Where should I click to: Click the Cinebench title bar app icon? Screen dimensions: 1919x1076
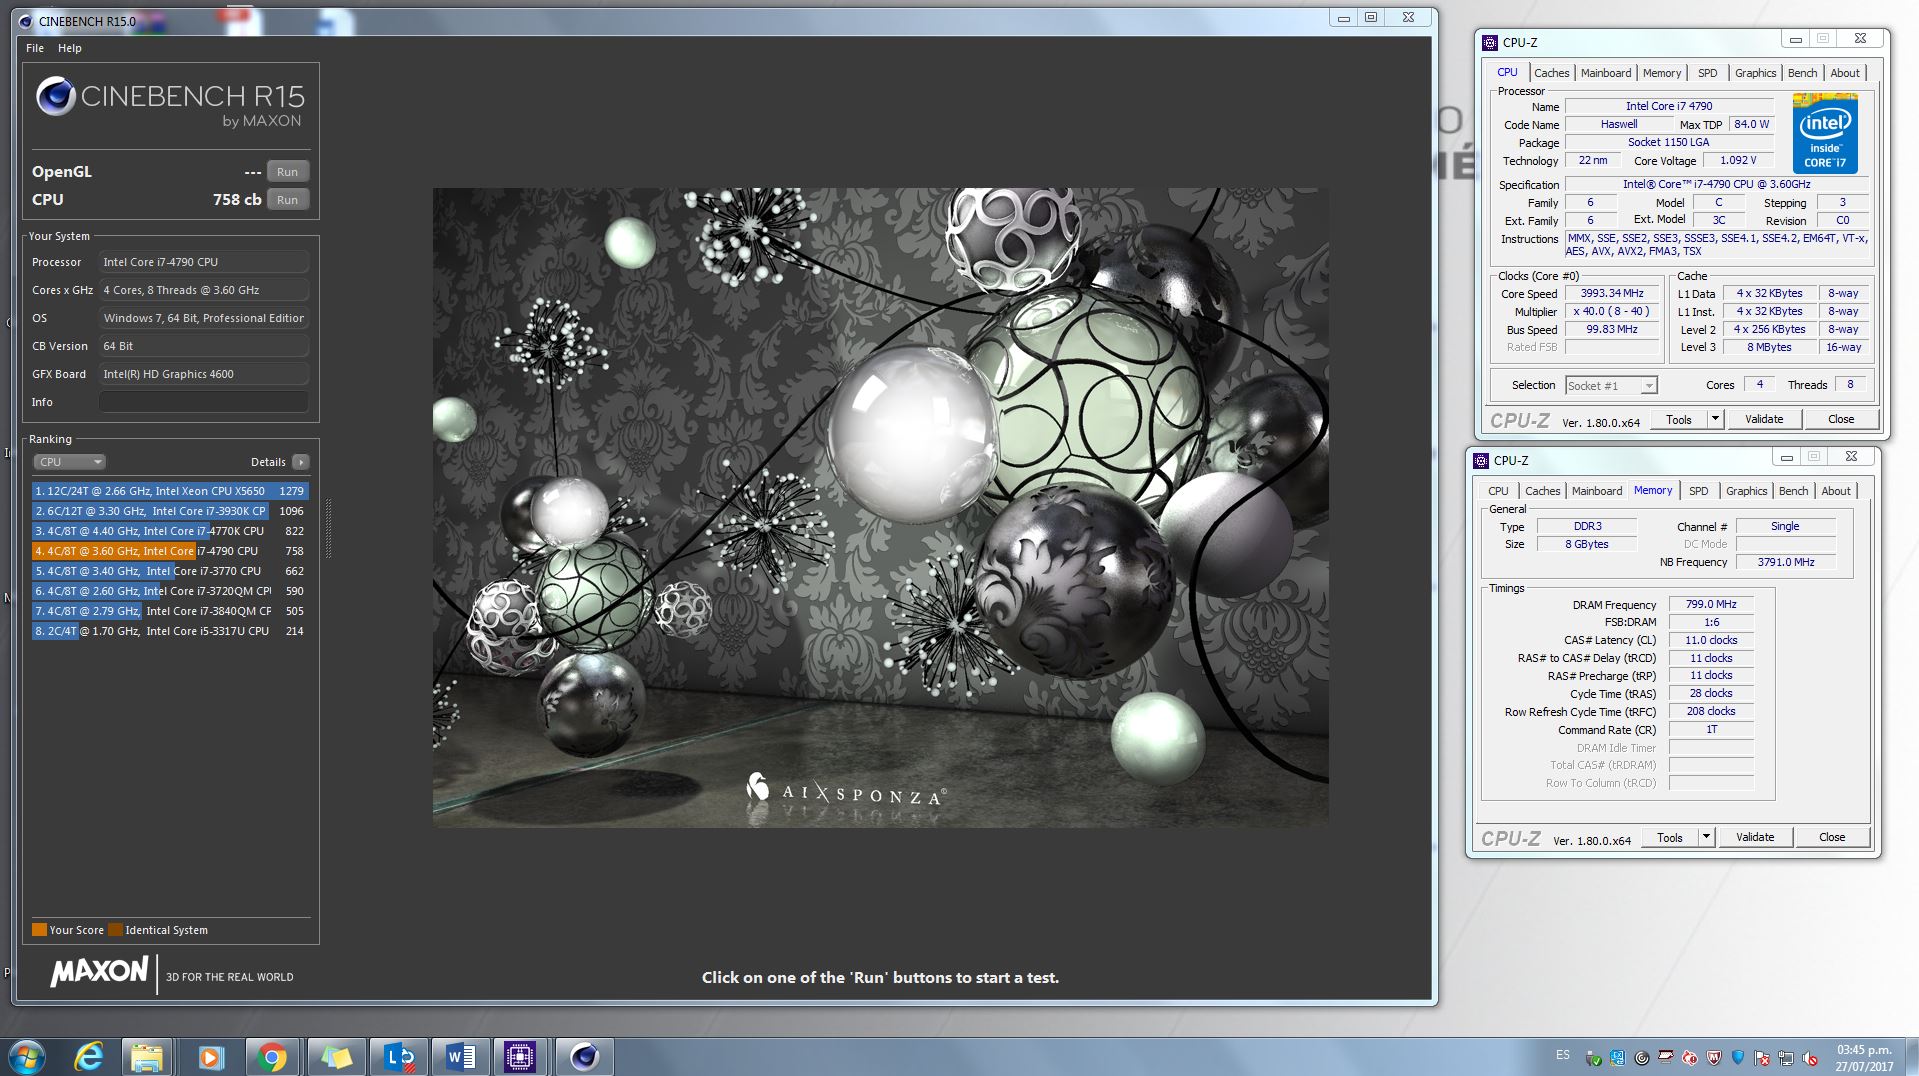[x=26, y=21]
